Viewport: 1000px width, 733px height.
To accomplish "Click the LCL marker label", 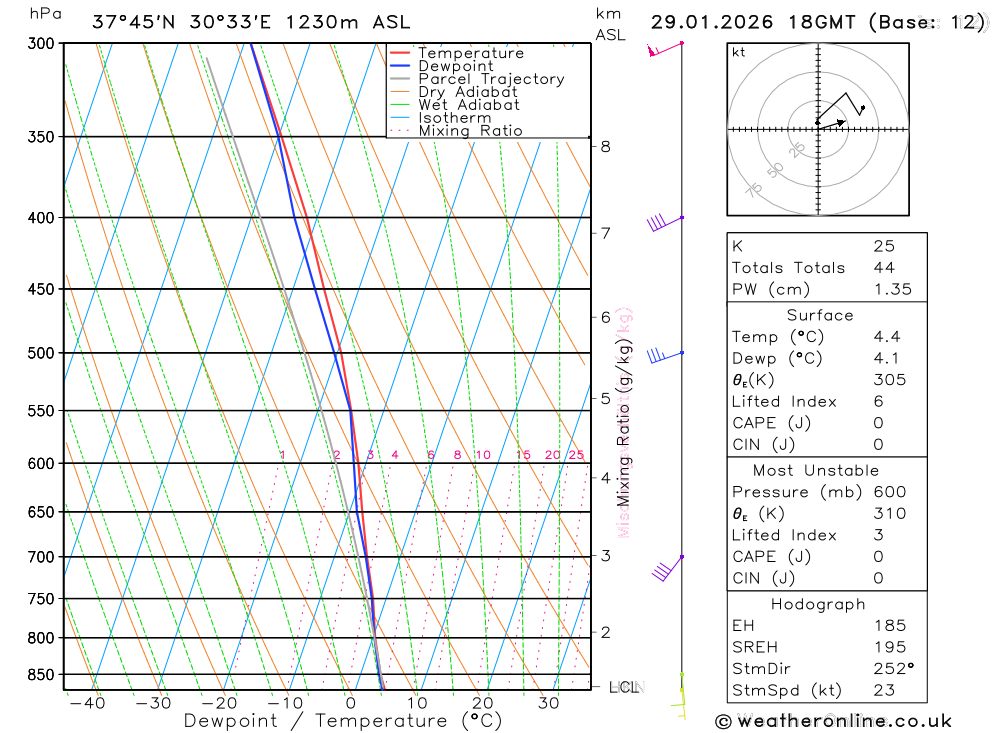I will pyautogui.click(x=626, y=687).
